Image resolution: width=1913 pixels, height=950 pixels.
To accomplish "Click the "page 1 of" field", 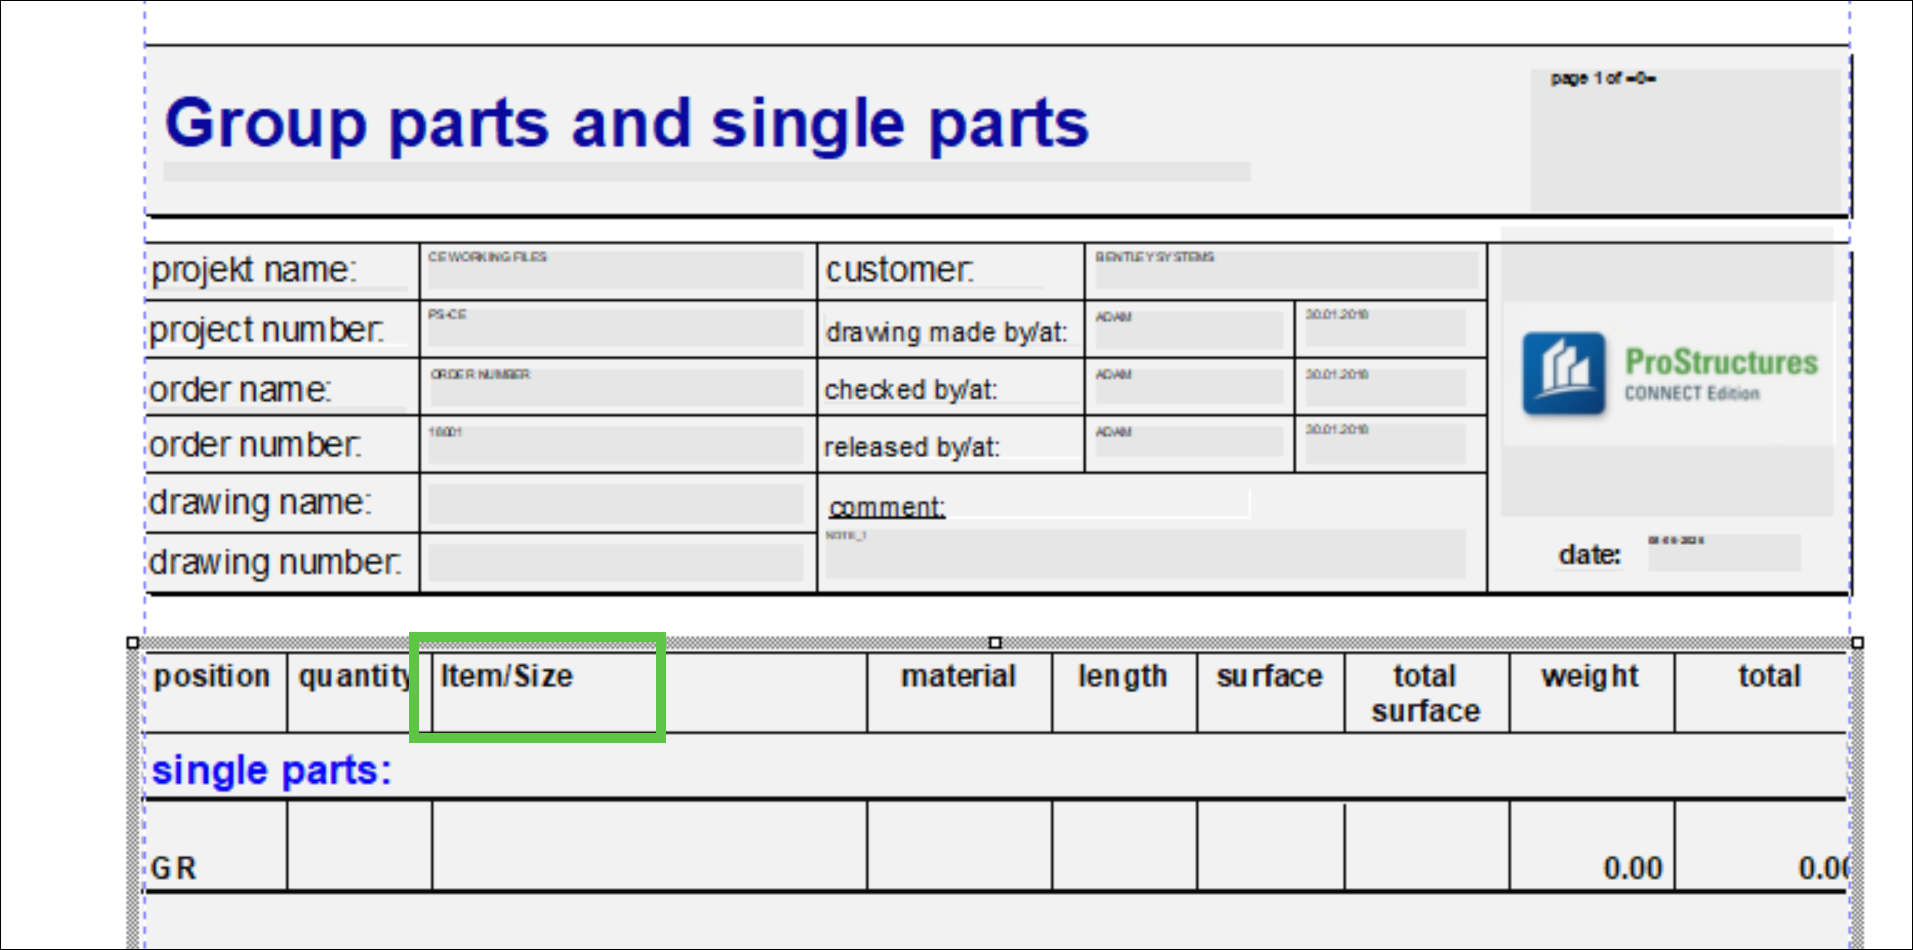I will click(1686, 138).
